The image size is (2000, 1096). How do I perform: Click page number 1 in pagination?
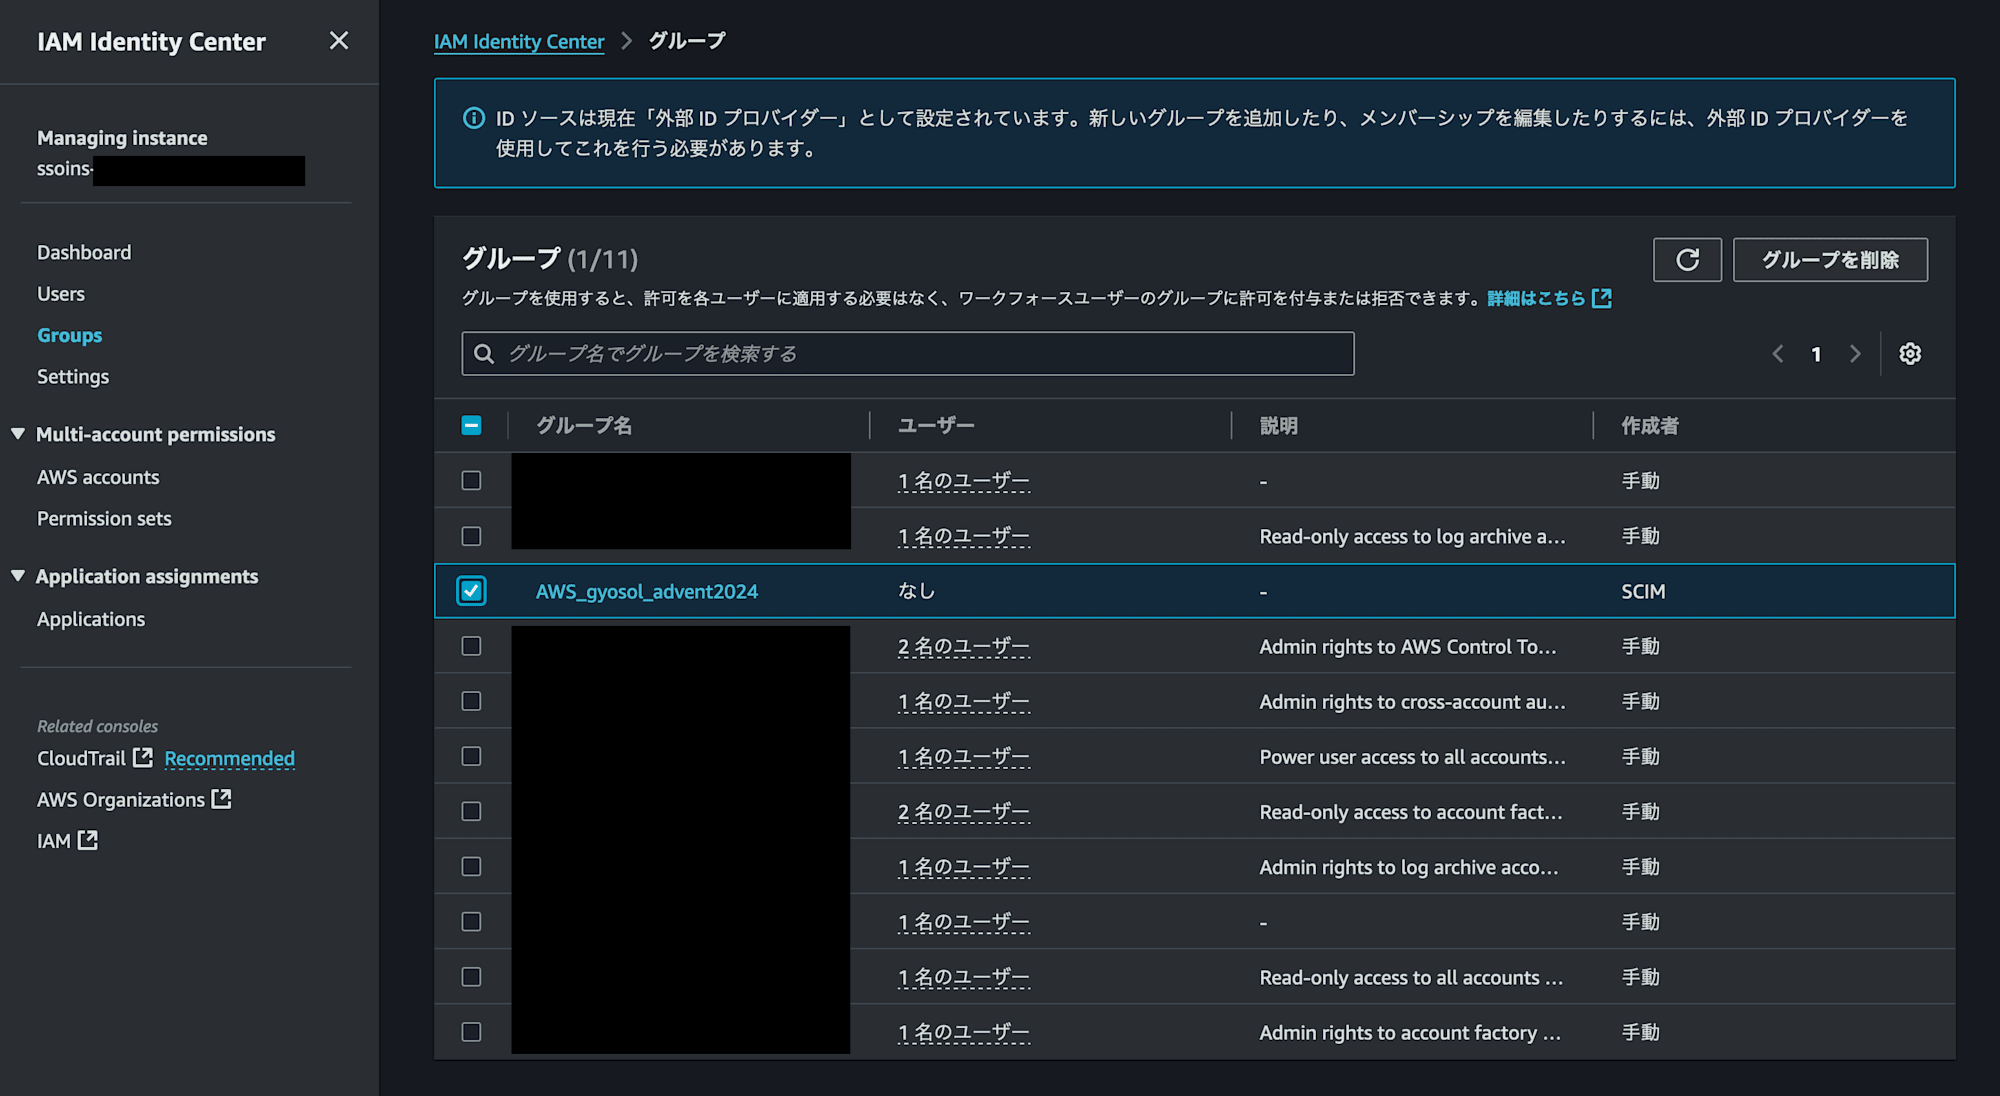pos(1816,354)
